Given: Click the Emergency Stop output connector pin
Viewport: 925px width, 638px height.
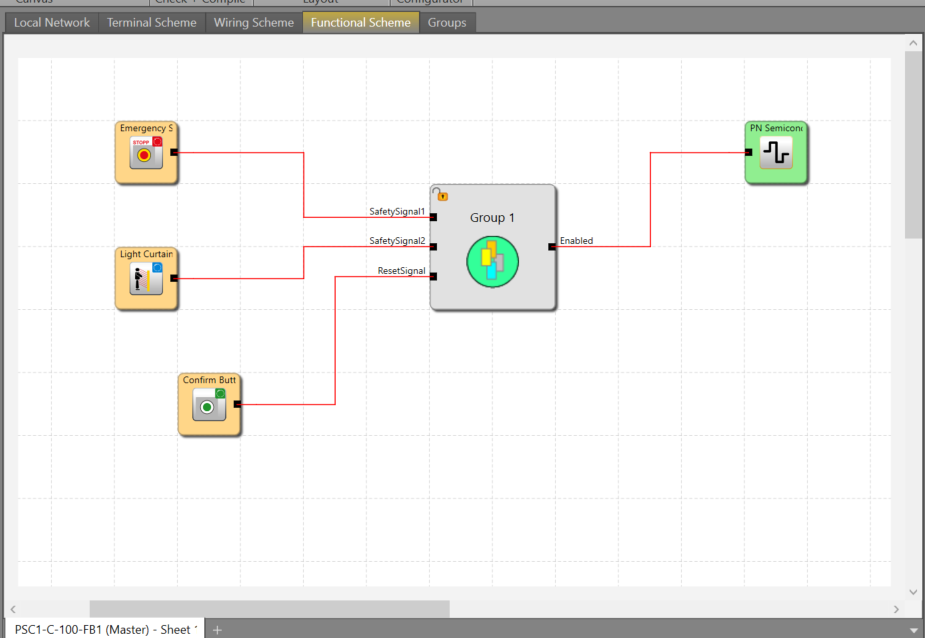Looking at the screenshot, I should 173,152.
